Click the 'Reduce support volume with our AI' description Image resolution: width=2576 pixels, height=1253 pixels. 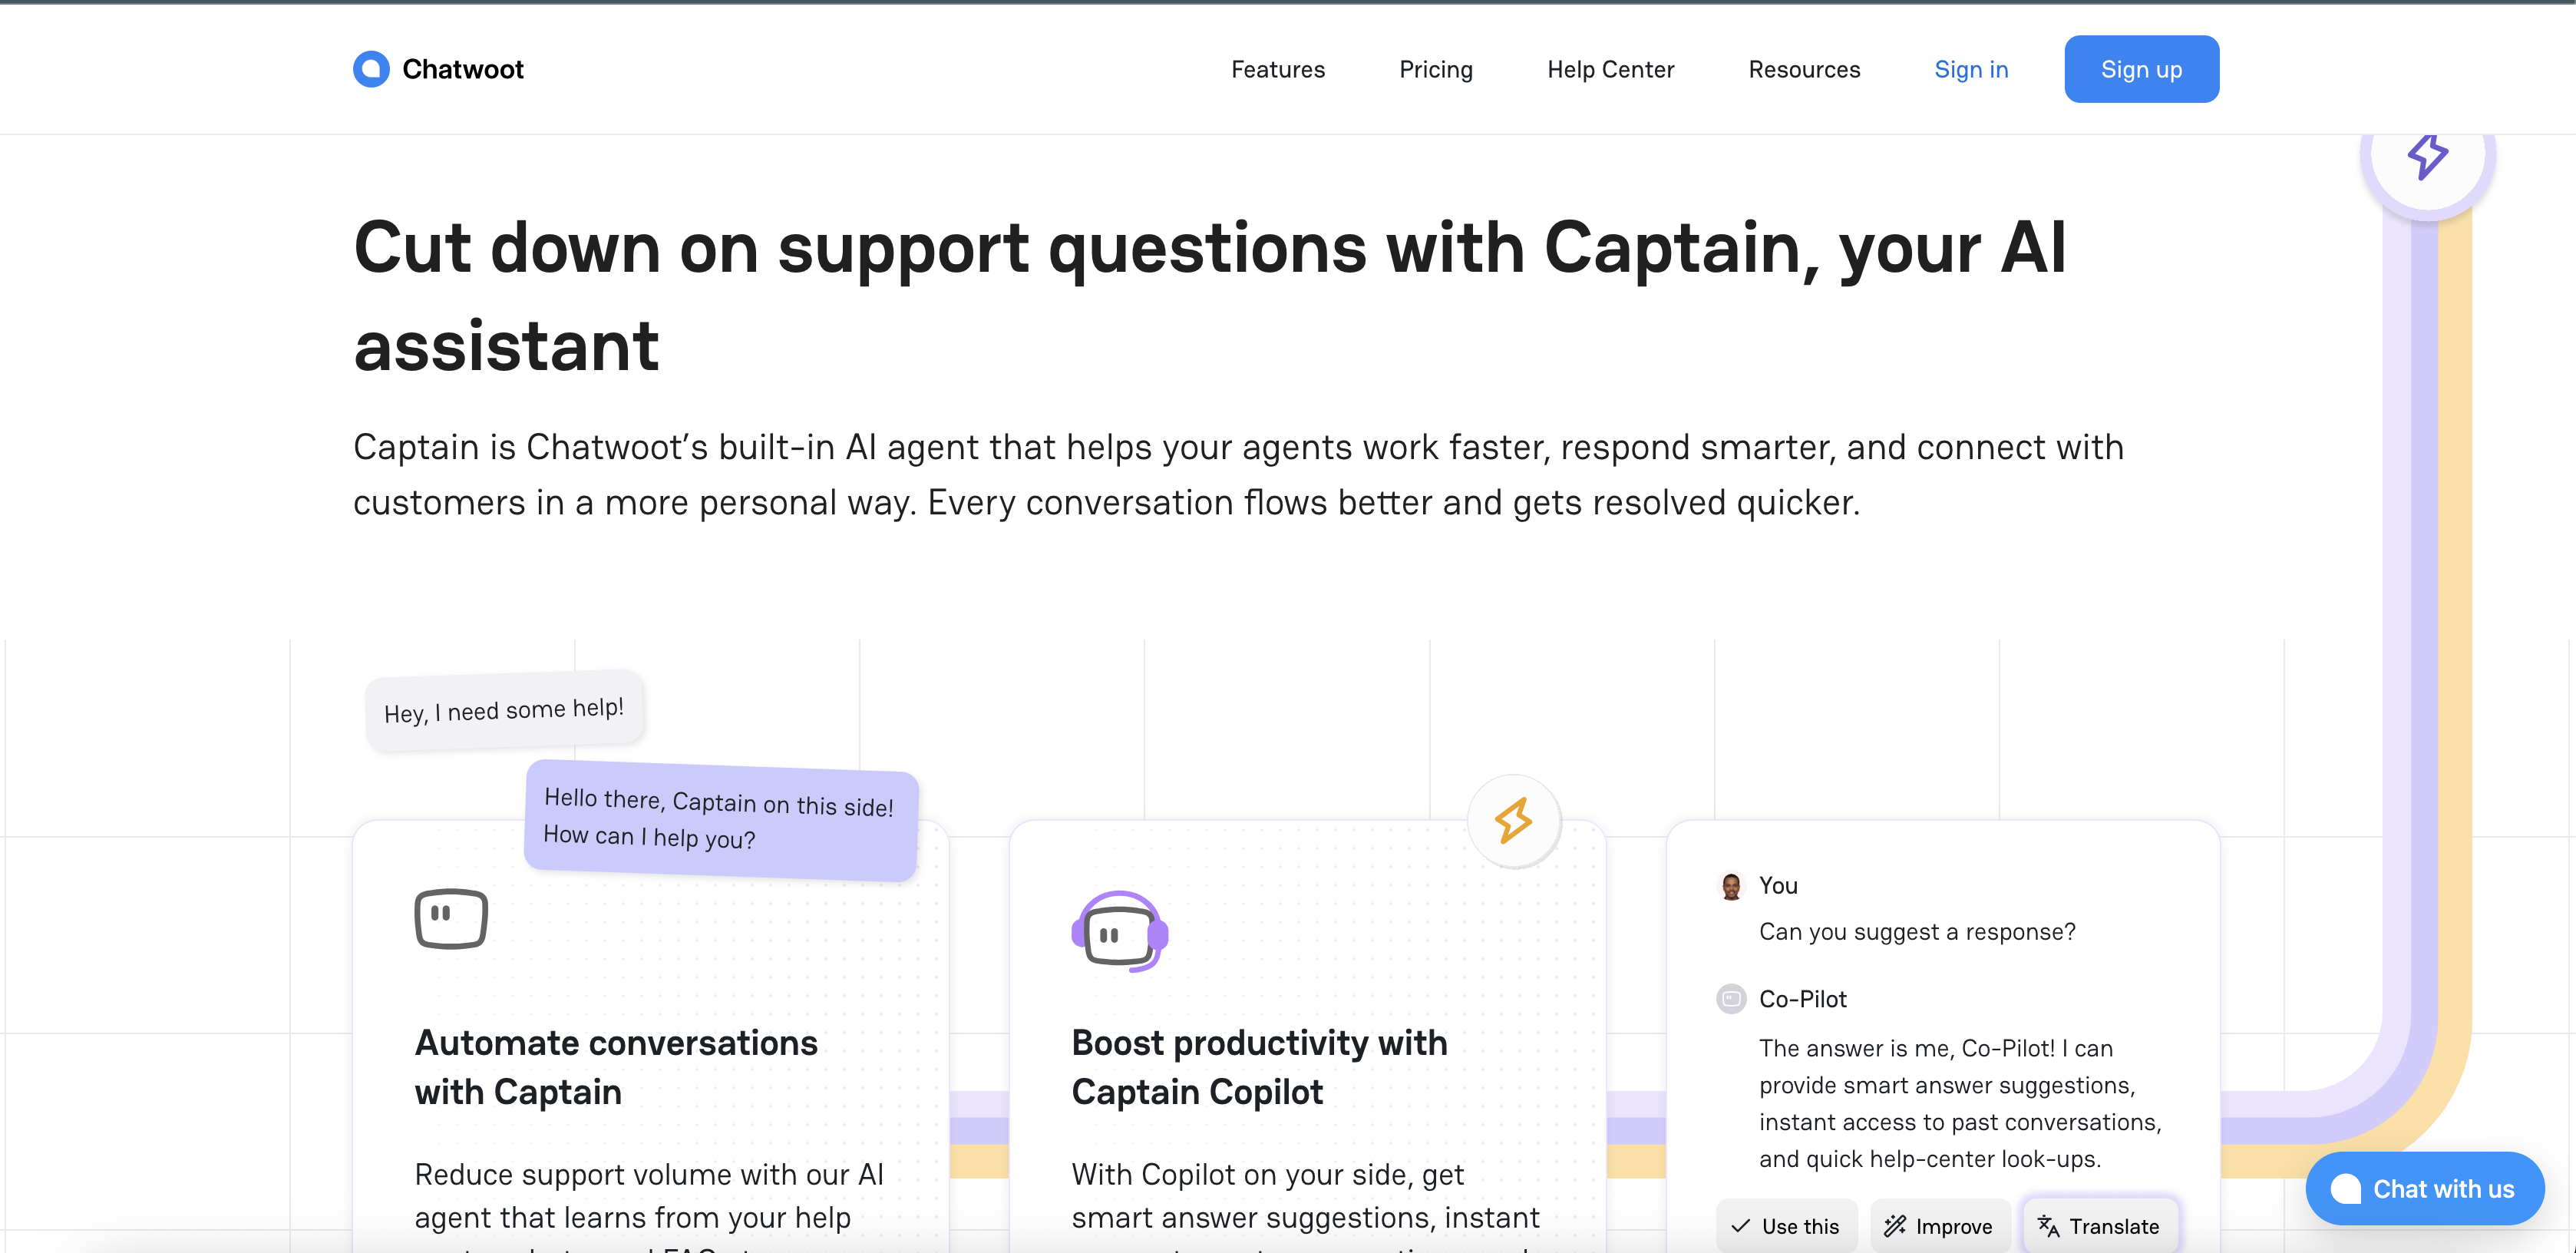pos(649,1204)
